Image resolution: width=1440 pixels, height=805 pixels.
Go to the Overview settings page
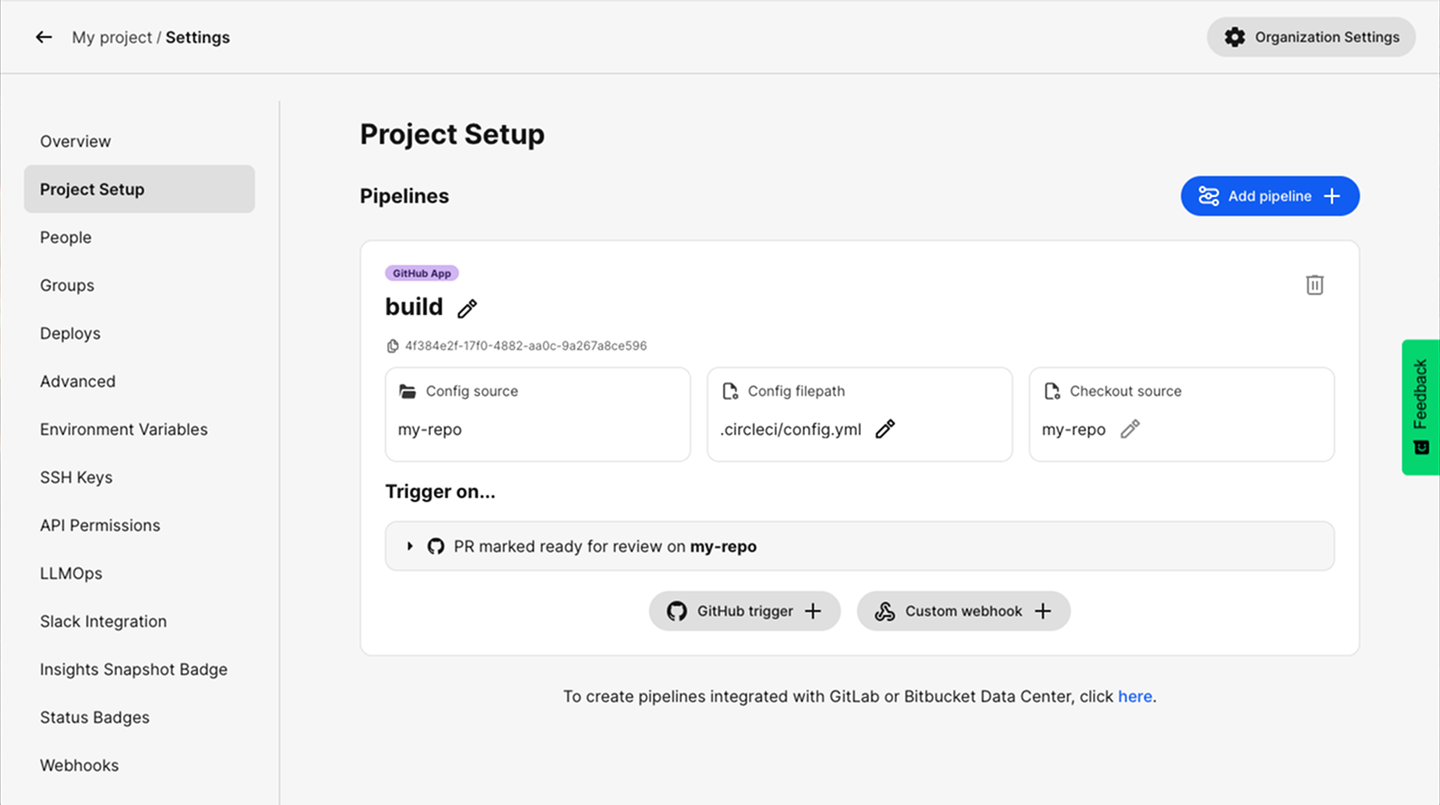pyautogui.click(x=76, y=141)
